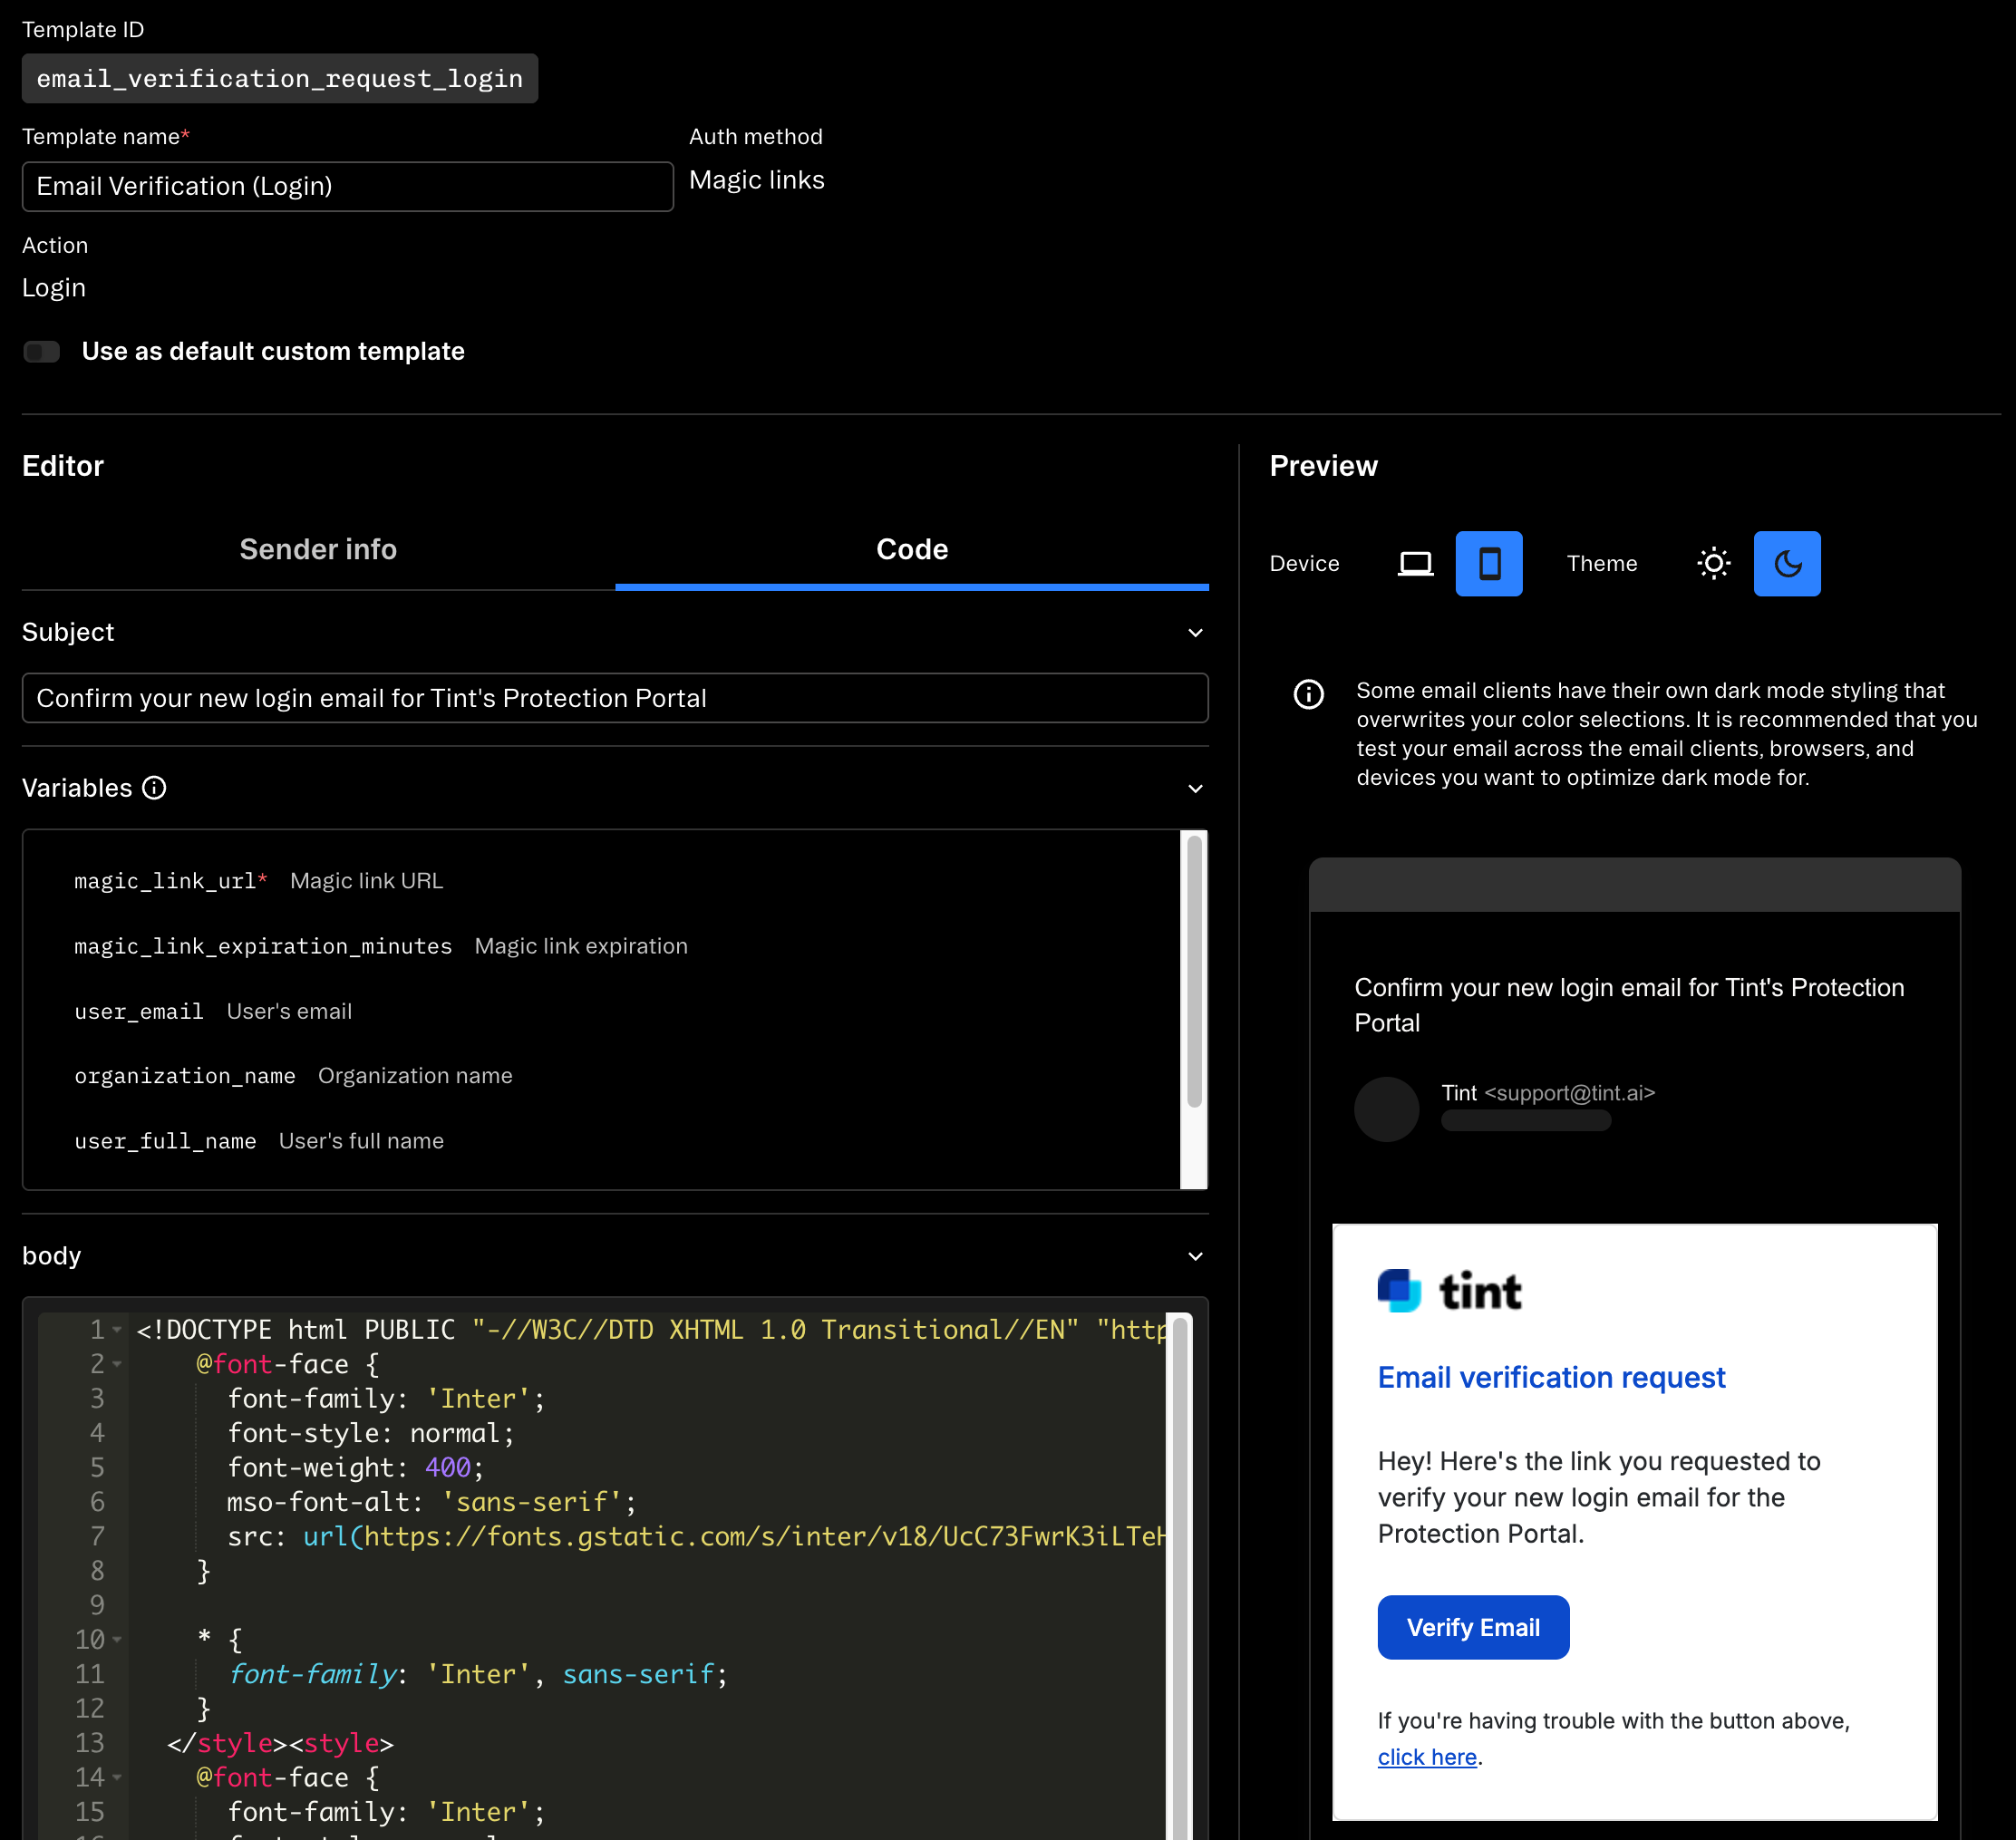Select the dark theme moon icon
The image size is (2016, 1840).
1787,563
